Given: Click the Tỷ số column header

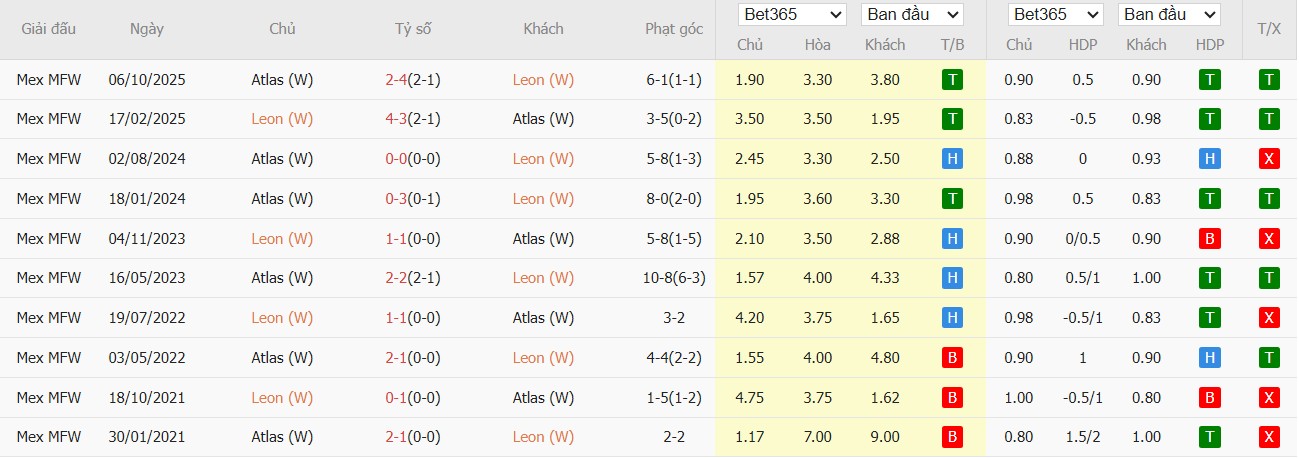Looking at the screenshot, I should [x=413, y=29].
